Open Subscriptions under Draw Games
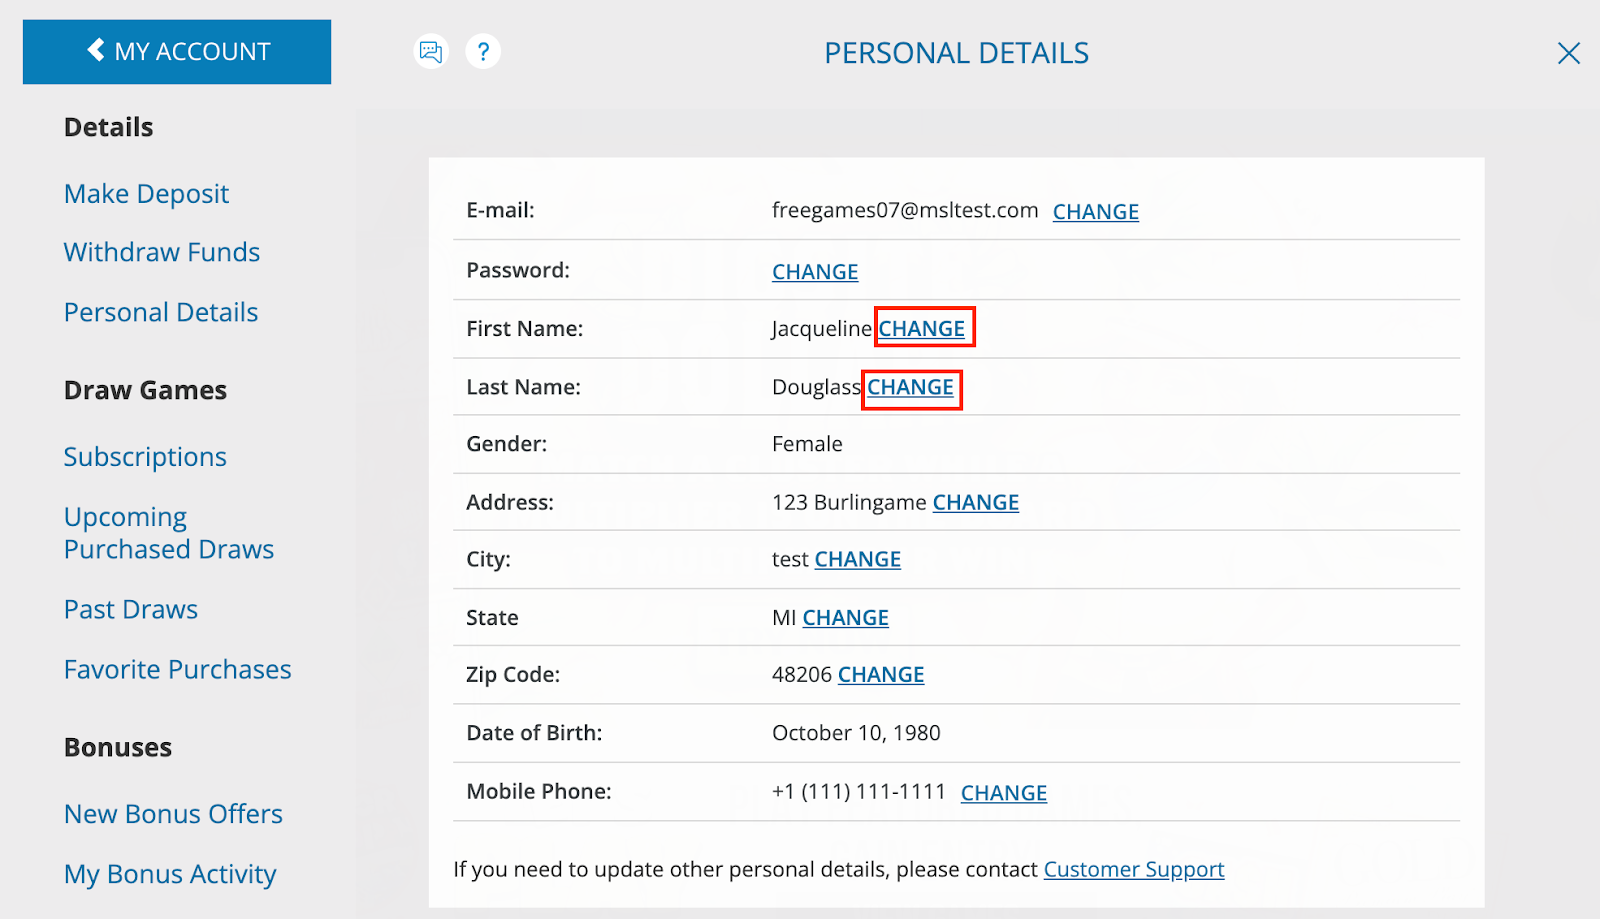Image resolution: width=1600 pixels, height=919 pixels. click(x=144, y=456)
